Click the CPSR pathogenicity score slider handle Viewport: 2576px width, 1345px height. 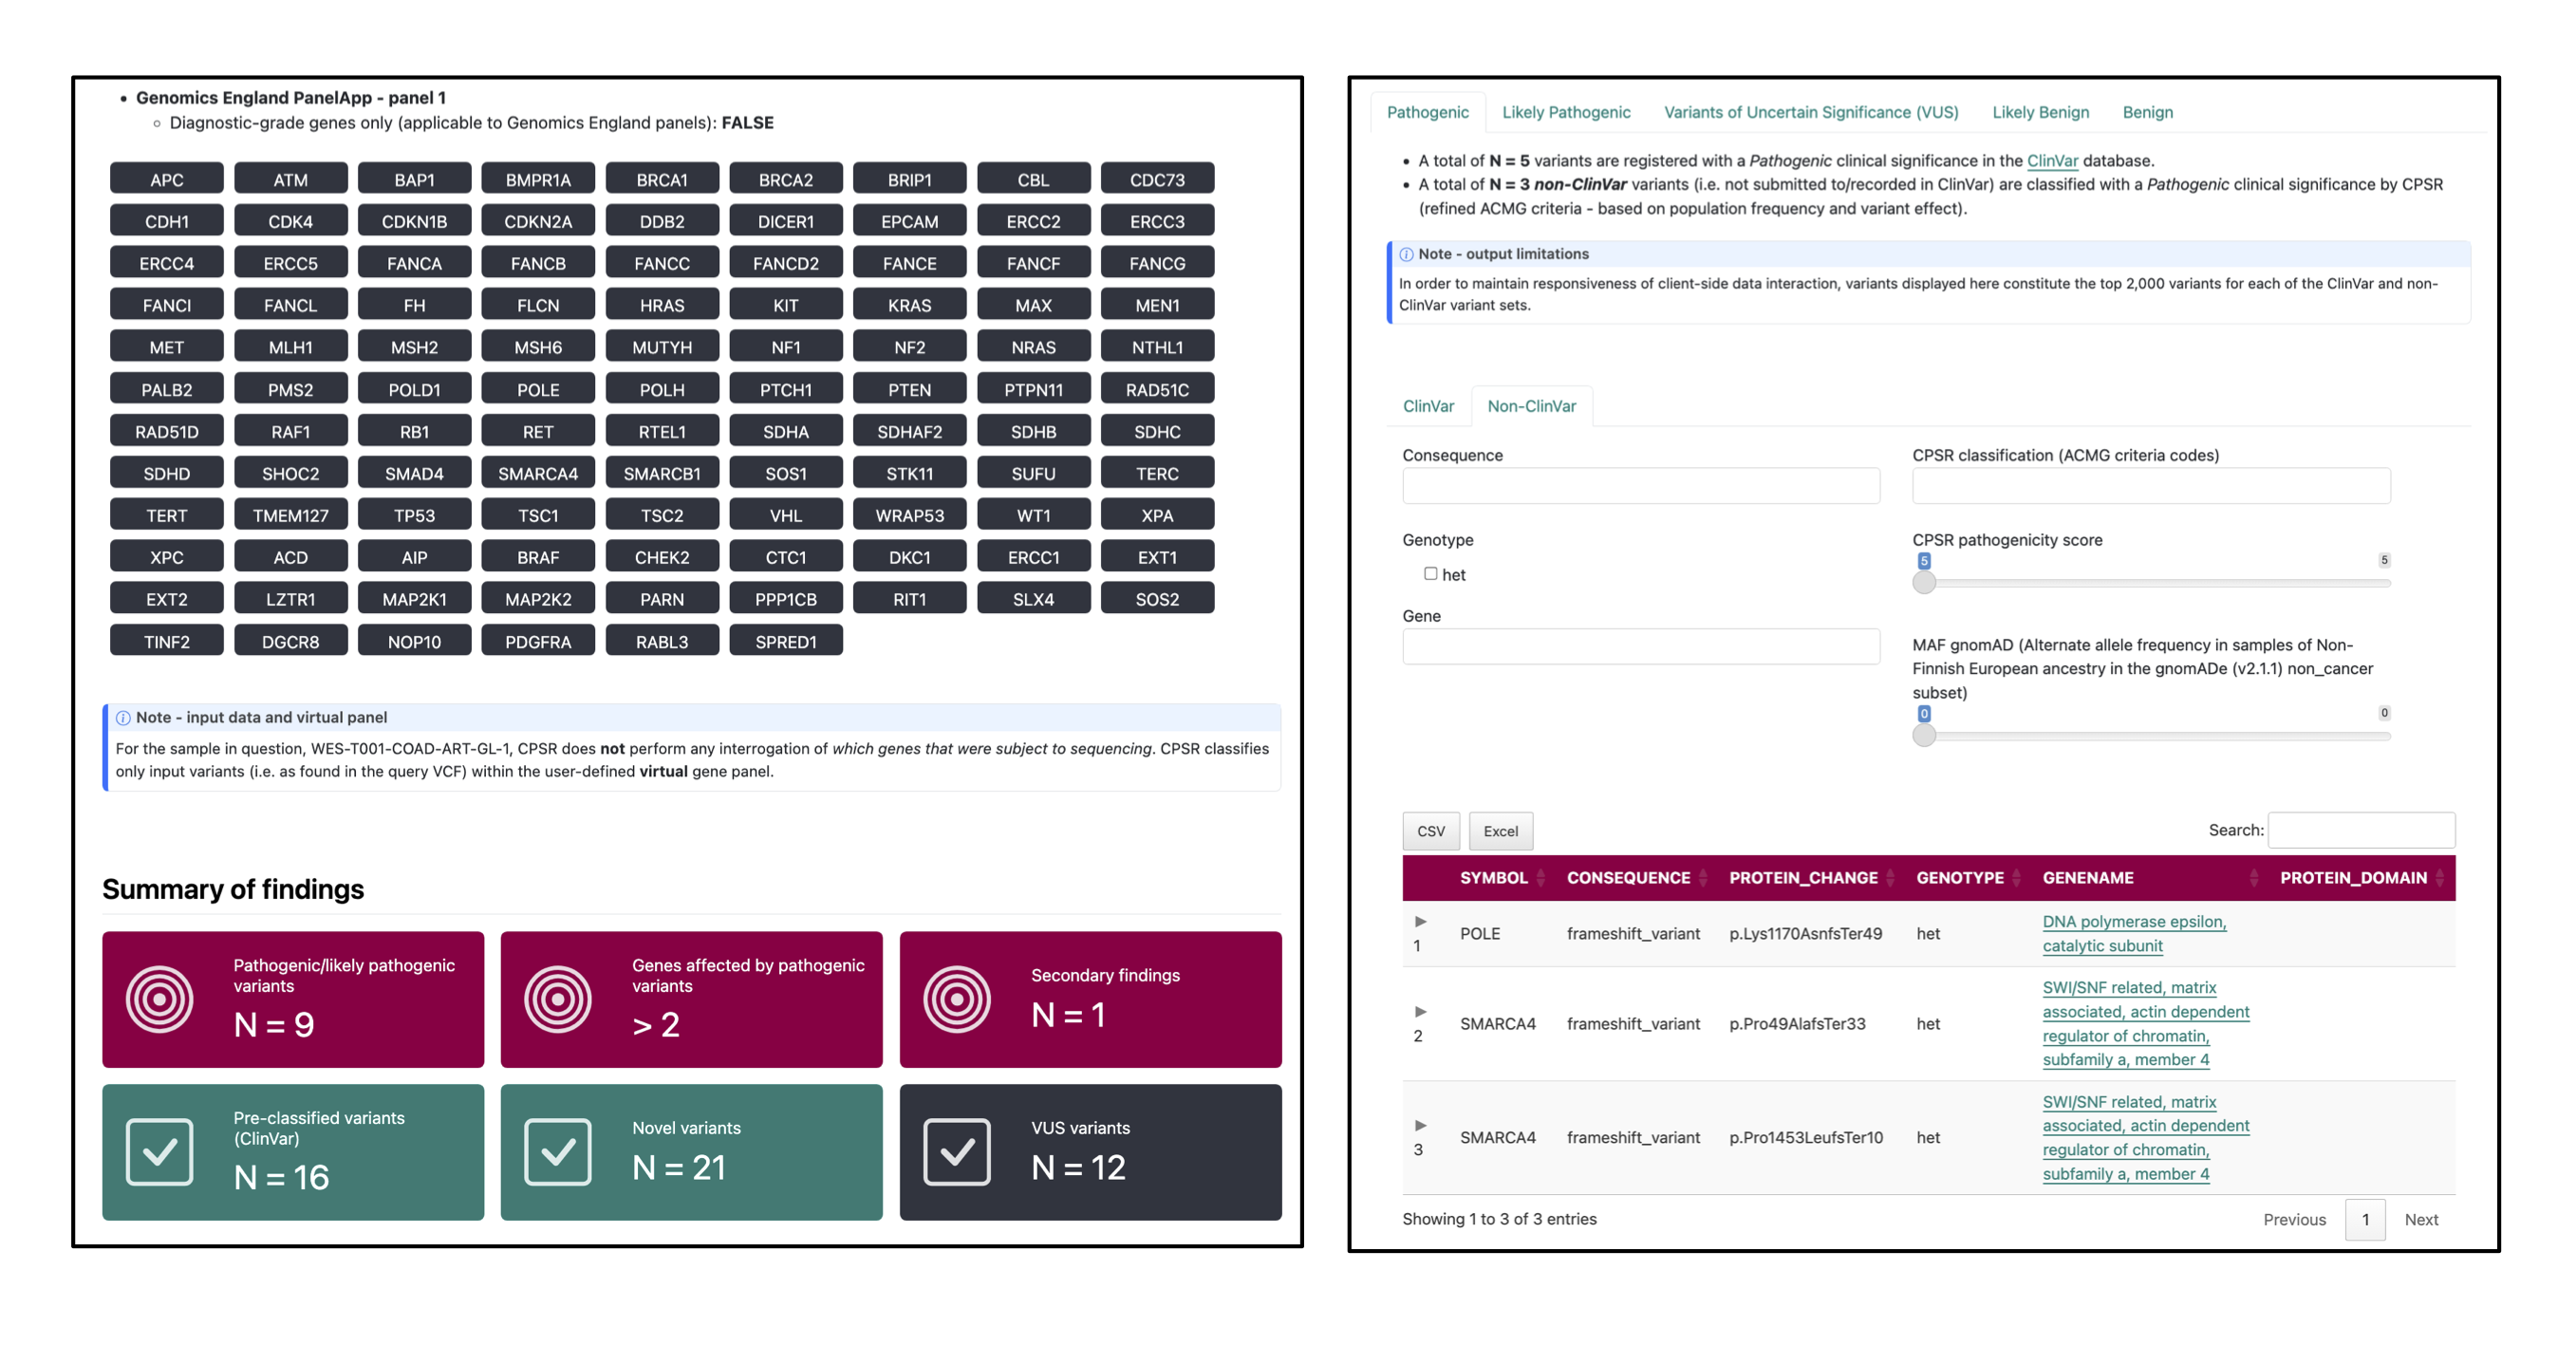pyautogui.click(x=1923, y=582)
